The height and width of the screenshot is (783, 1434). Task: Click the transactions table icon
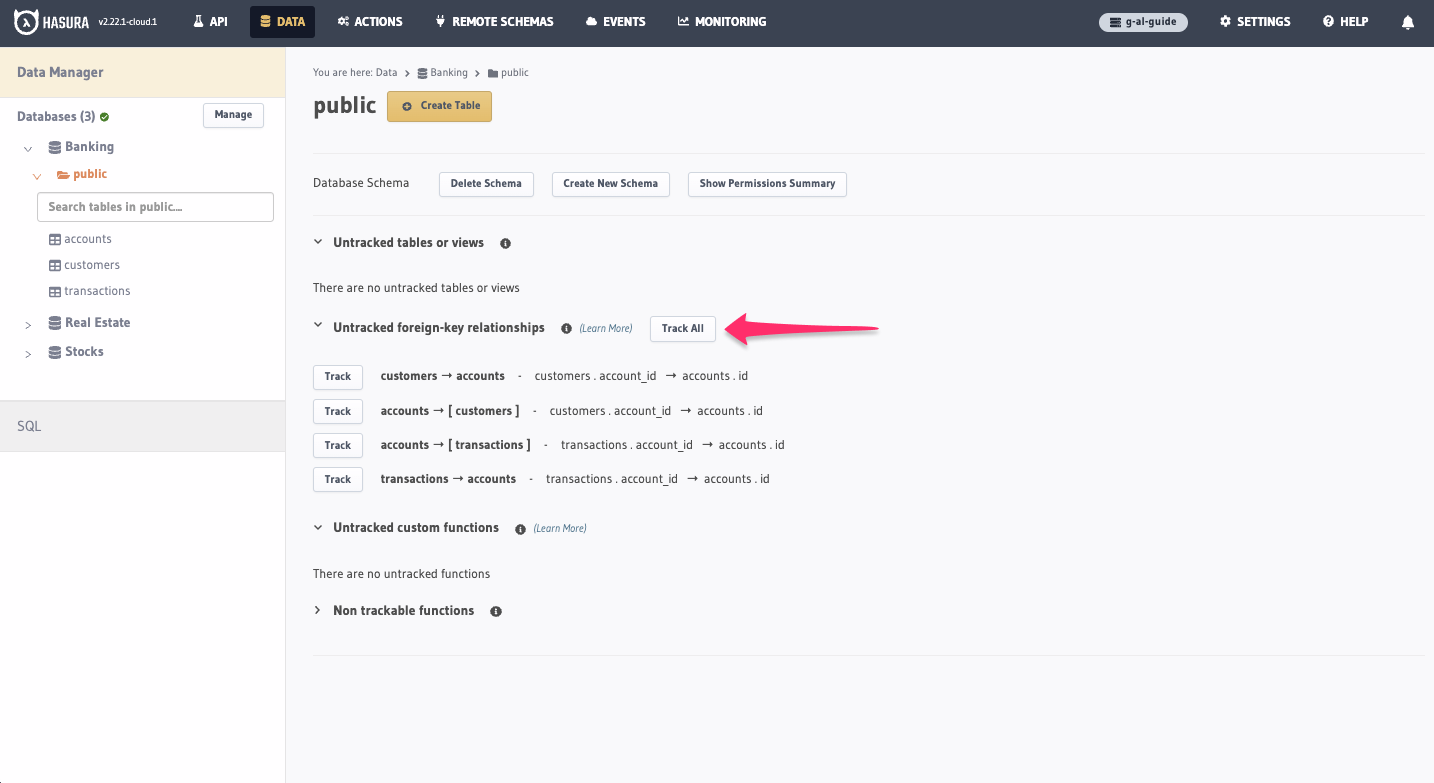54,290
